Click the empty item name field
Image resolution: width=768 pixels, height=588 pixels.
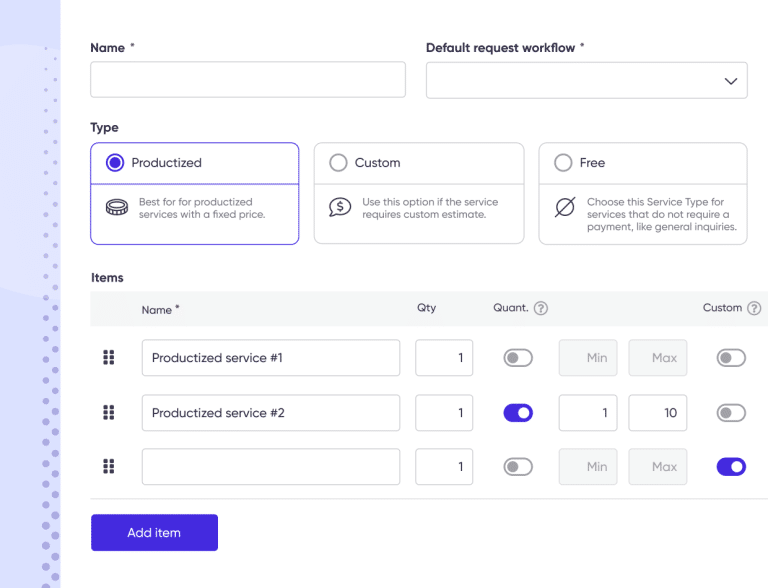270,466
